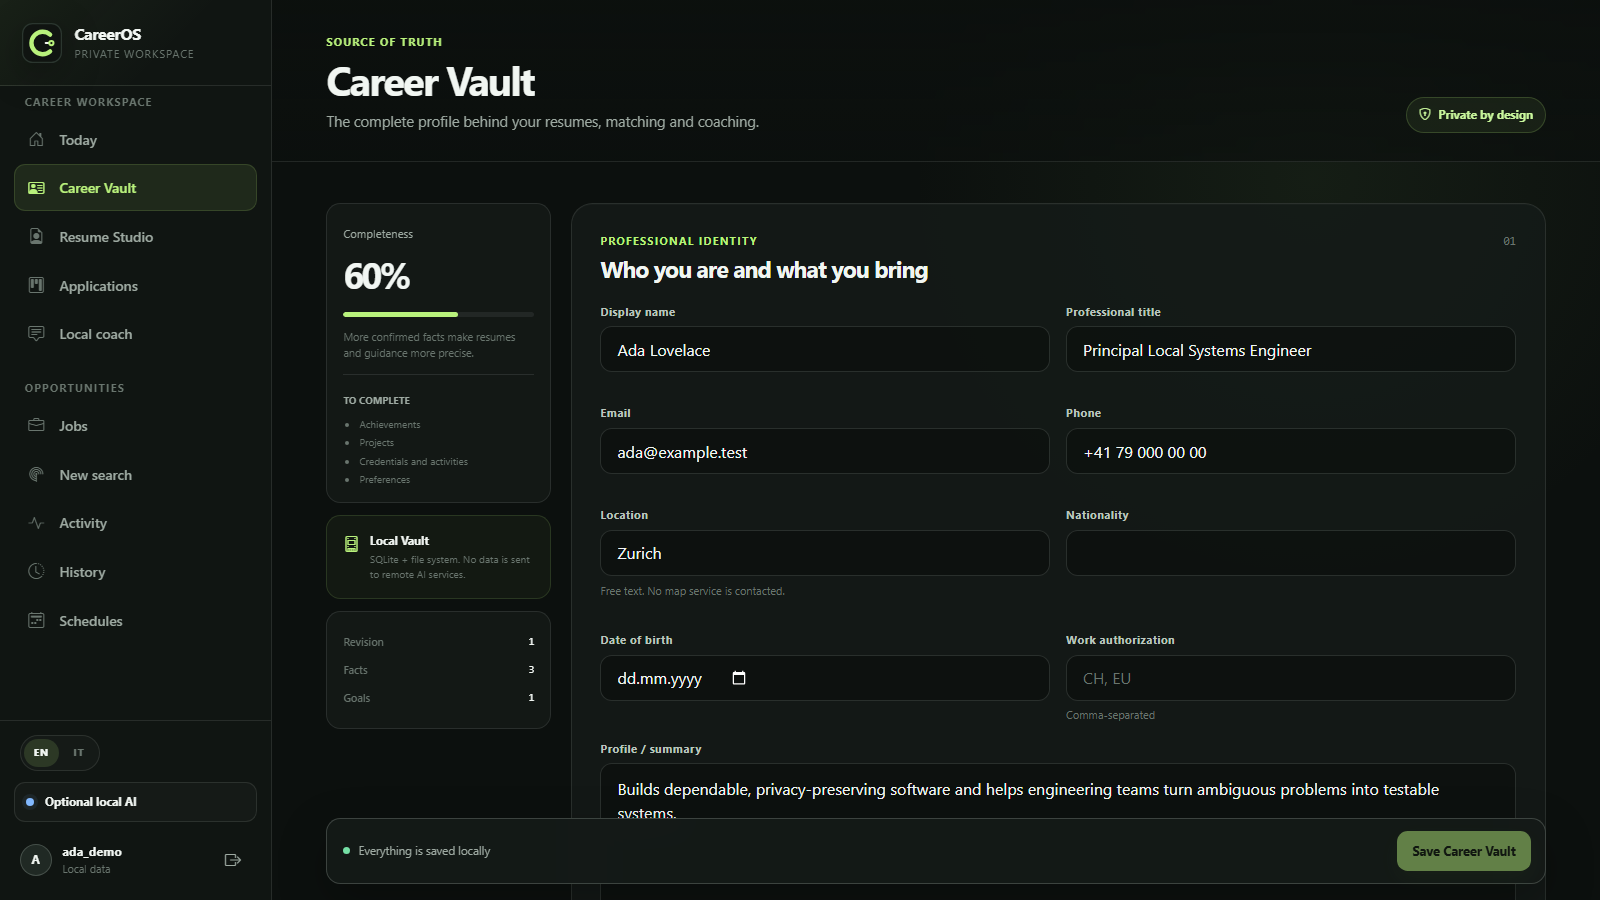Screen dimensions: 1600x900
Task: Click the Revision row
Action: point(438,642)
